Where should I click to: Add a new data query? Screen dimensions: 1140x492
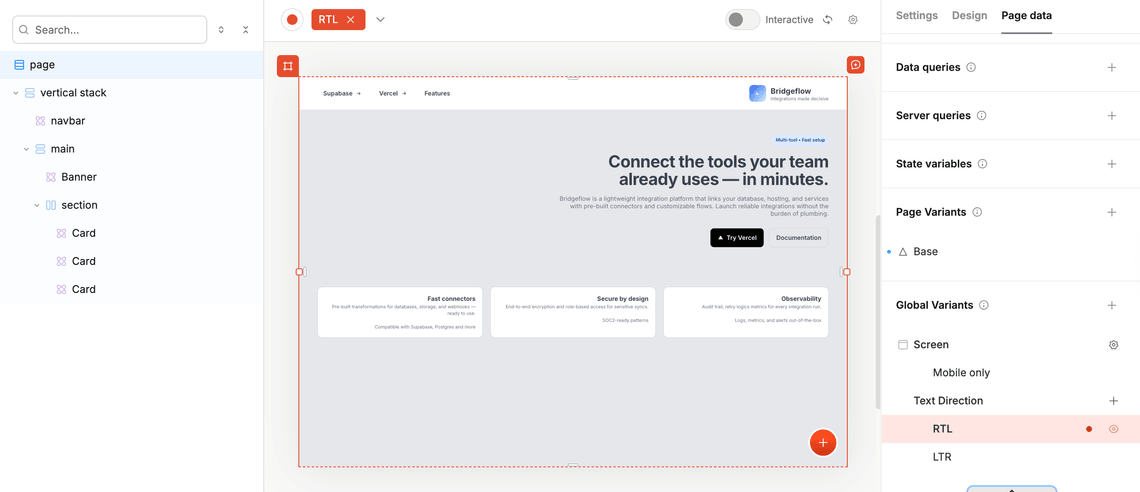click(x=1112, y=67)
